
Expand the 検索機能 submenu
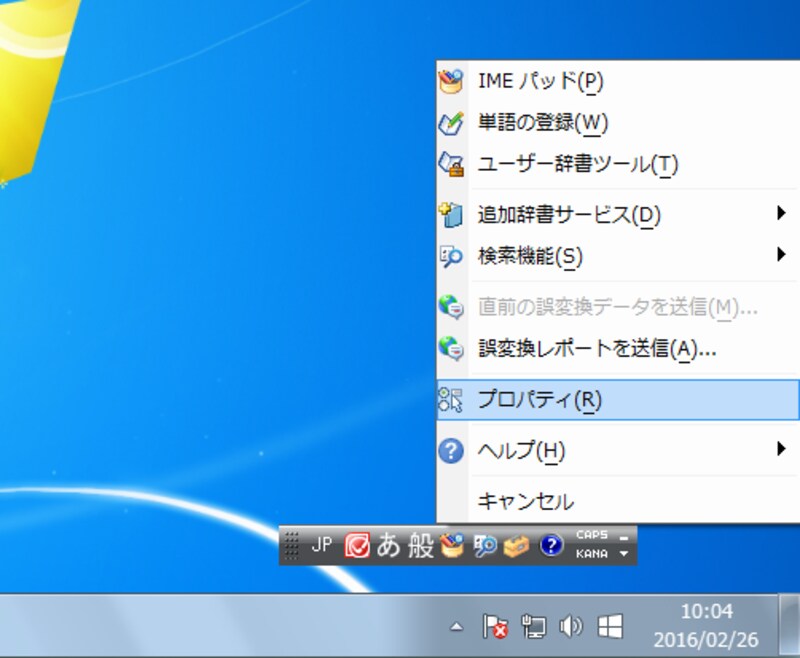545,257
